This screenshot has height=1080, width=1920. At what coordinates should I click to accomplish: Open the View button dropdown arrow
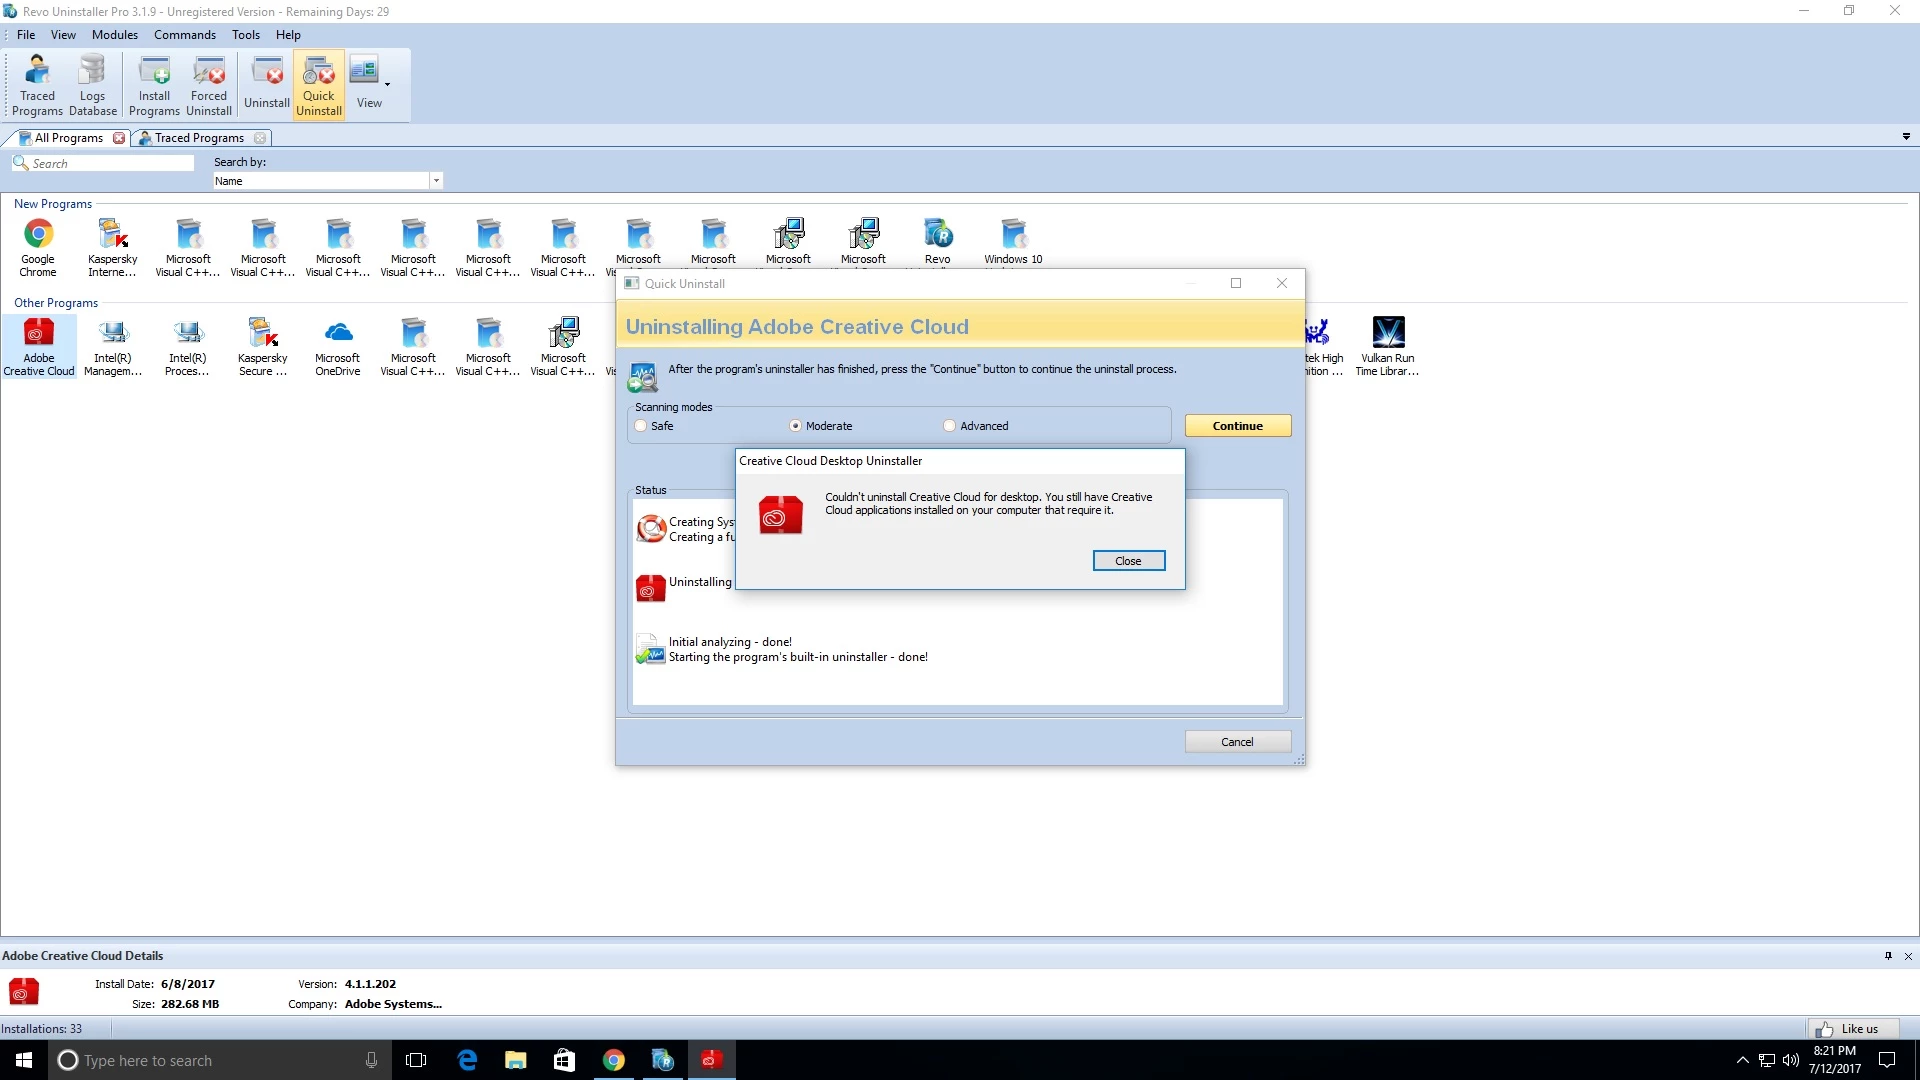(387, 85)
